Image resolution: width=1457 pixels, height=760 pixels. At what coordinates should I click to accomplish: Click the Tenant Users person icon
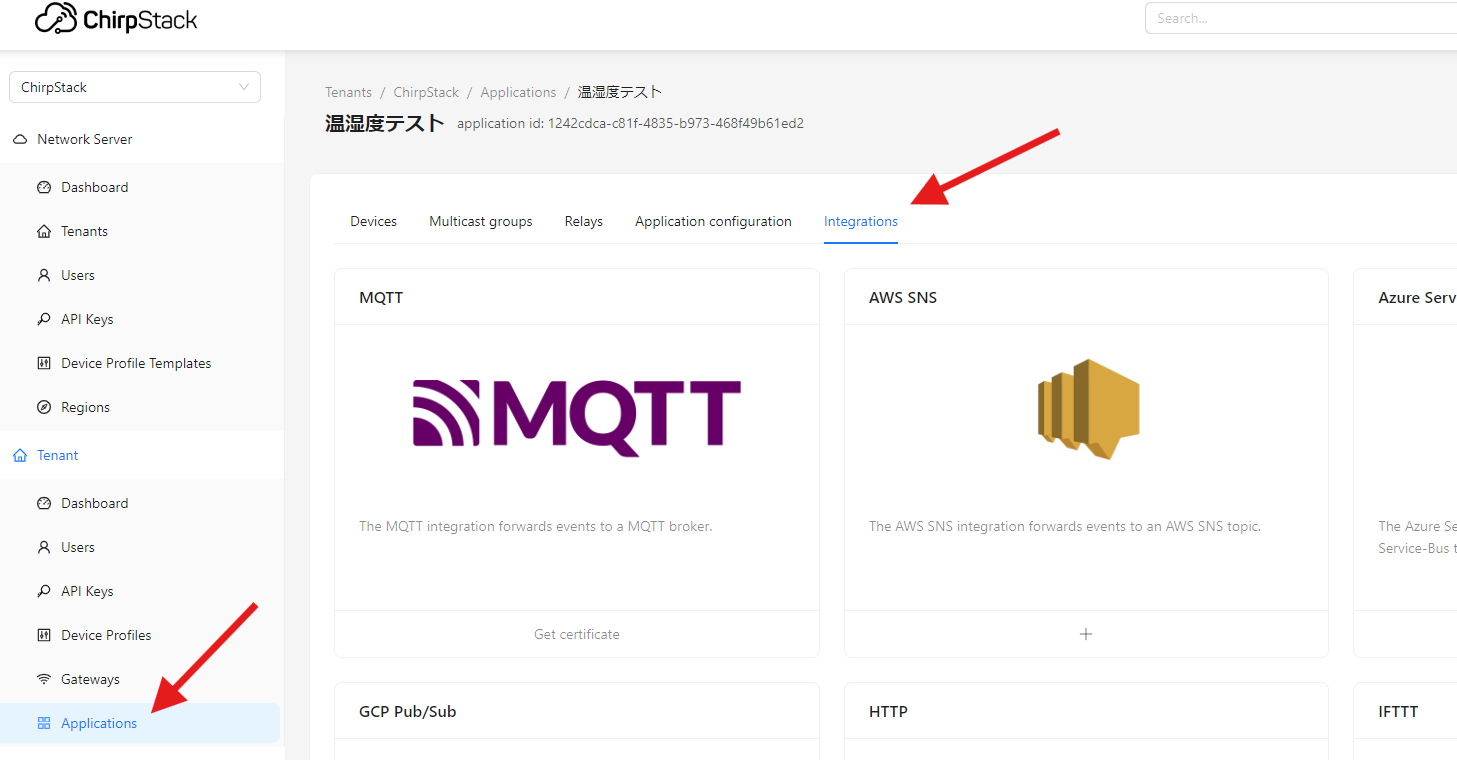[44, 547]
